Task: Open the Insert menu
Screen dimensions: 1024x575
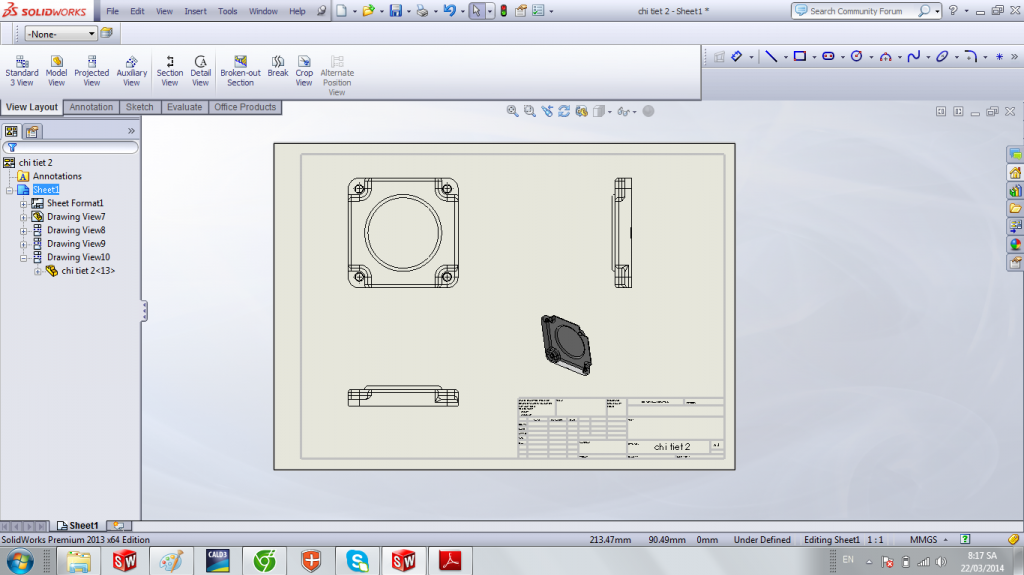Action: click(x=195, y=11)
